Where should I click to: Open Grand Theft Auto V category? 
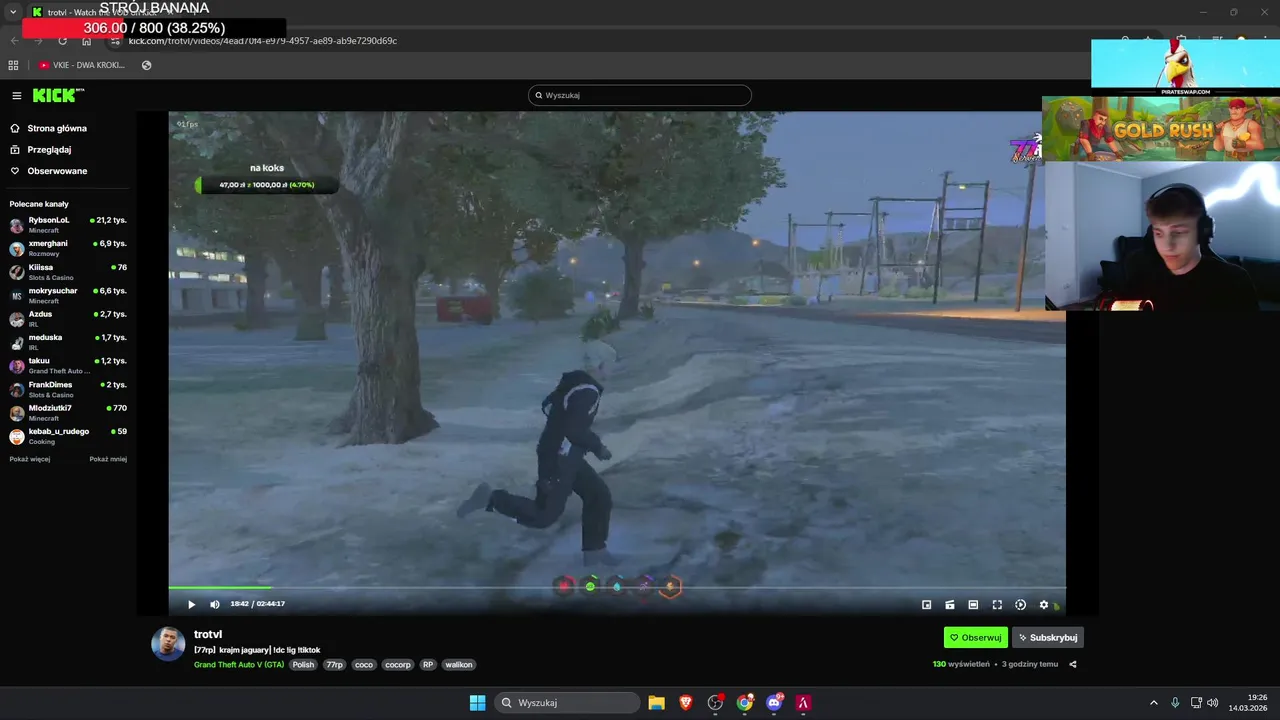pos(239,664)
